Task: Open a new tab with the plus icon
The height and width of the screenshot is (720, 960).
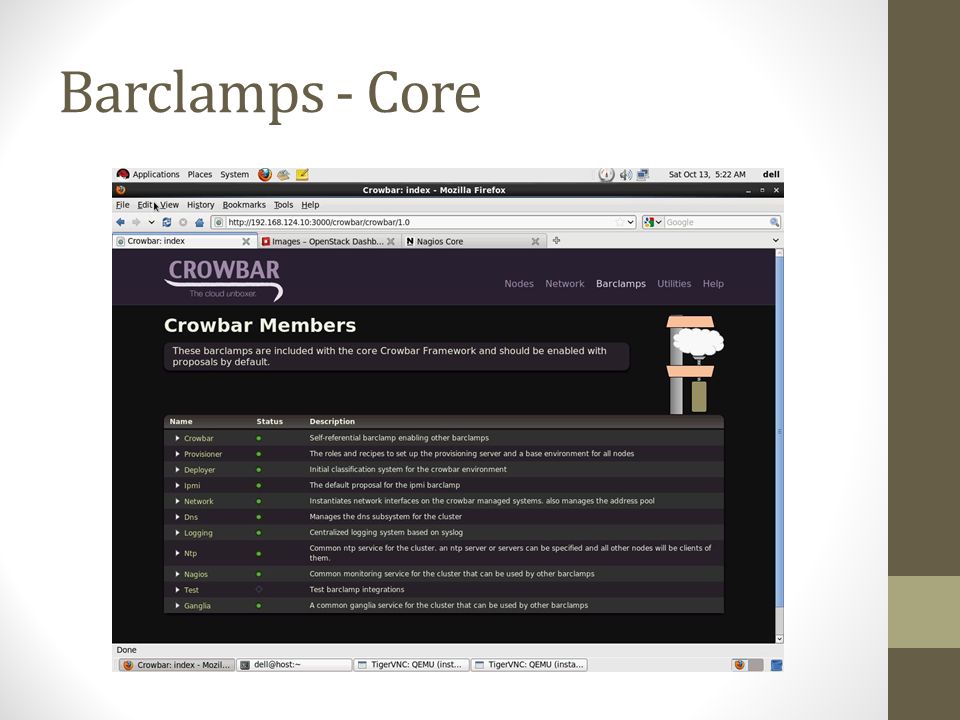Action: point(557,241)
